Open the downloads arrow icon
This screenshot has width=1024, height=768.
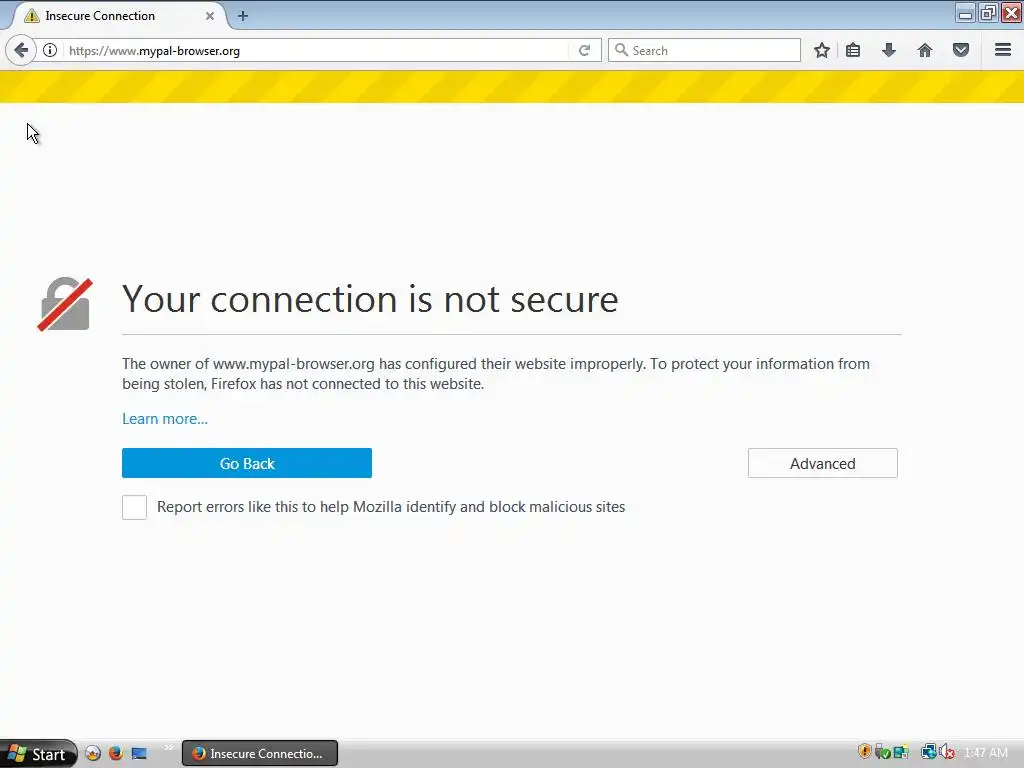[889, 50]
